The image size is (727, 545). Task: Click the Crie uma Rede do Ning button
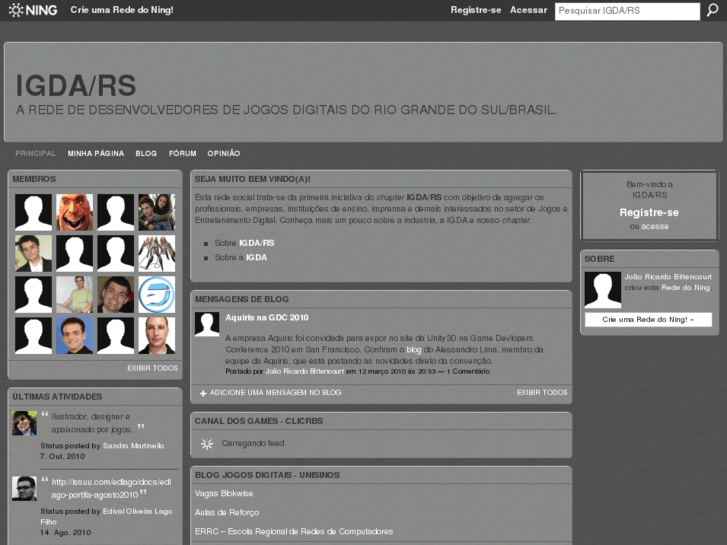click(648, 320)
